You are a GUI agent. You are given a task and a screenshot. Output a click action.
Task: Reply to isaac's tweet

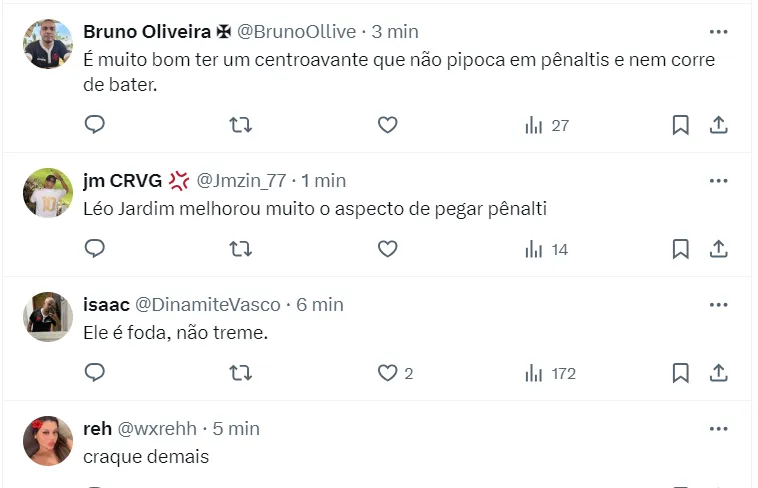[x=95, y=373]
